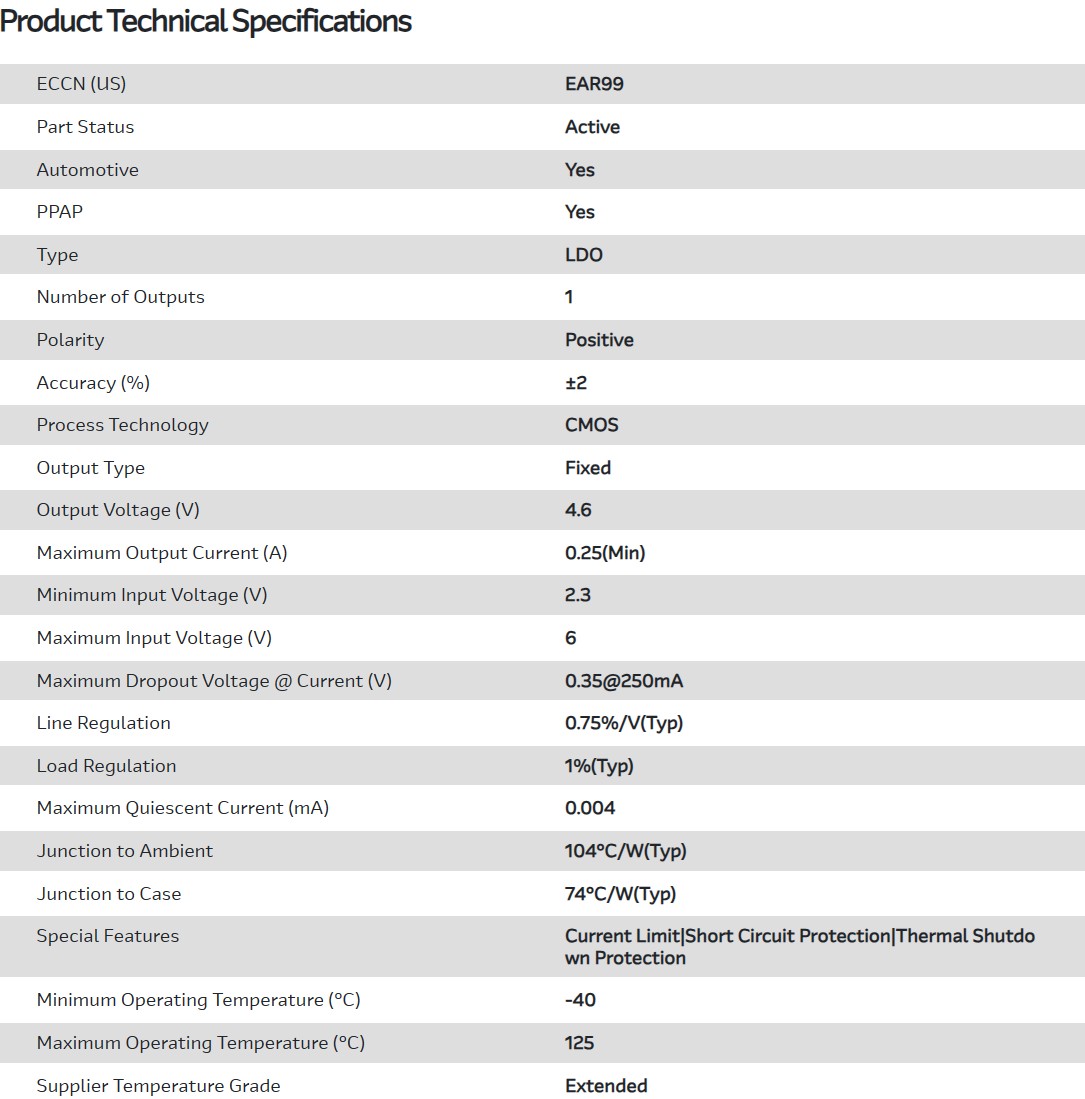Click the PPAP row label
The height and width of the screenshot is (1099, 1085).
[60, 212]
